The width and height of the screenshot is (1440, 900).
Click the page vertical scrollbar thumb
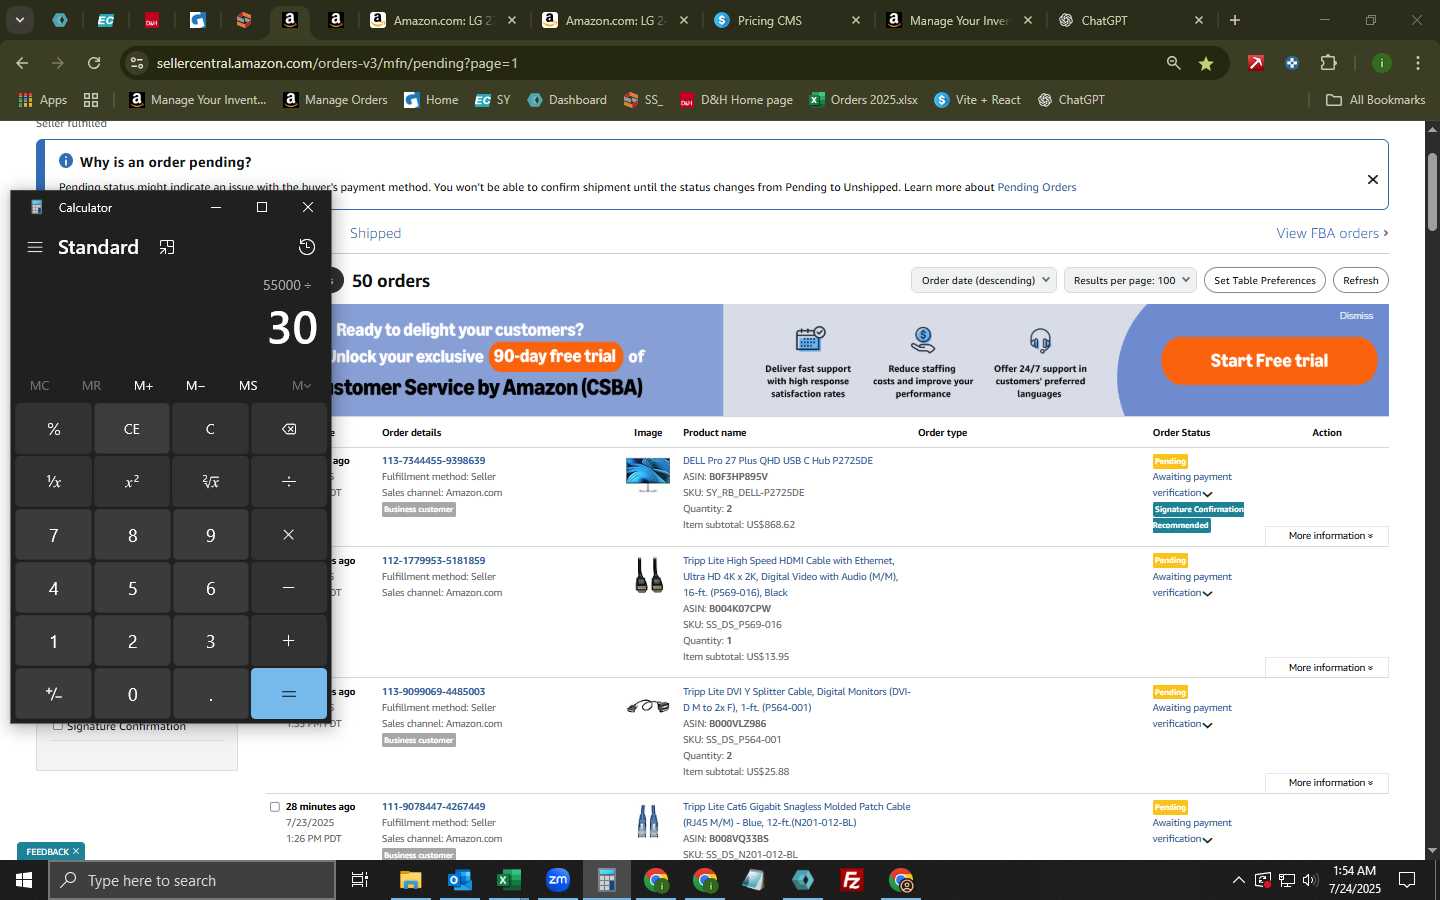(1432, 192)
